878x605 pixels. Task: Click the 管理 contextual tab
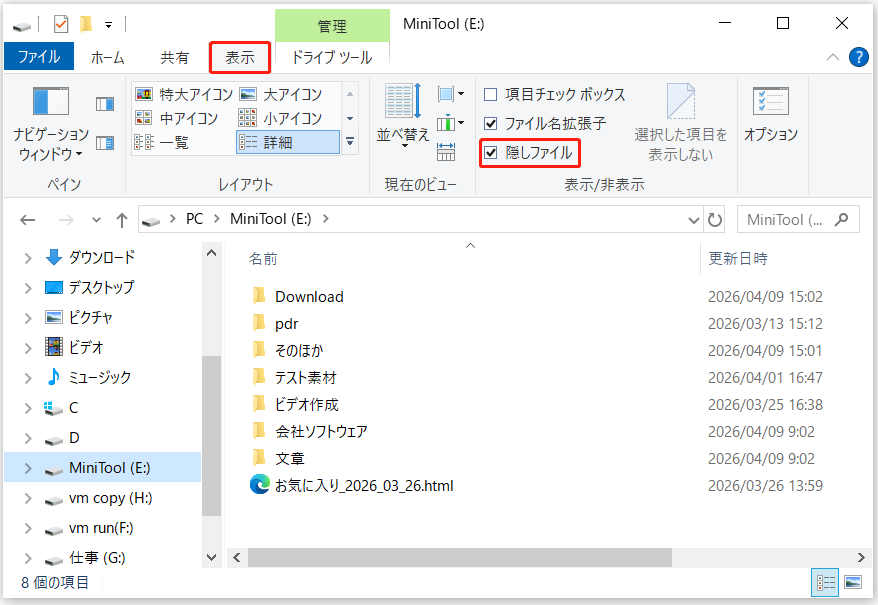point(332,26)
